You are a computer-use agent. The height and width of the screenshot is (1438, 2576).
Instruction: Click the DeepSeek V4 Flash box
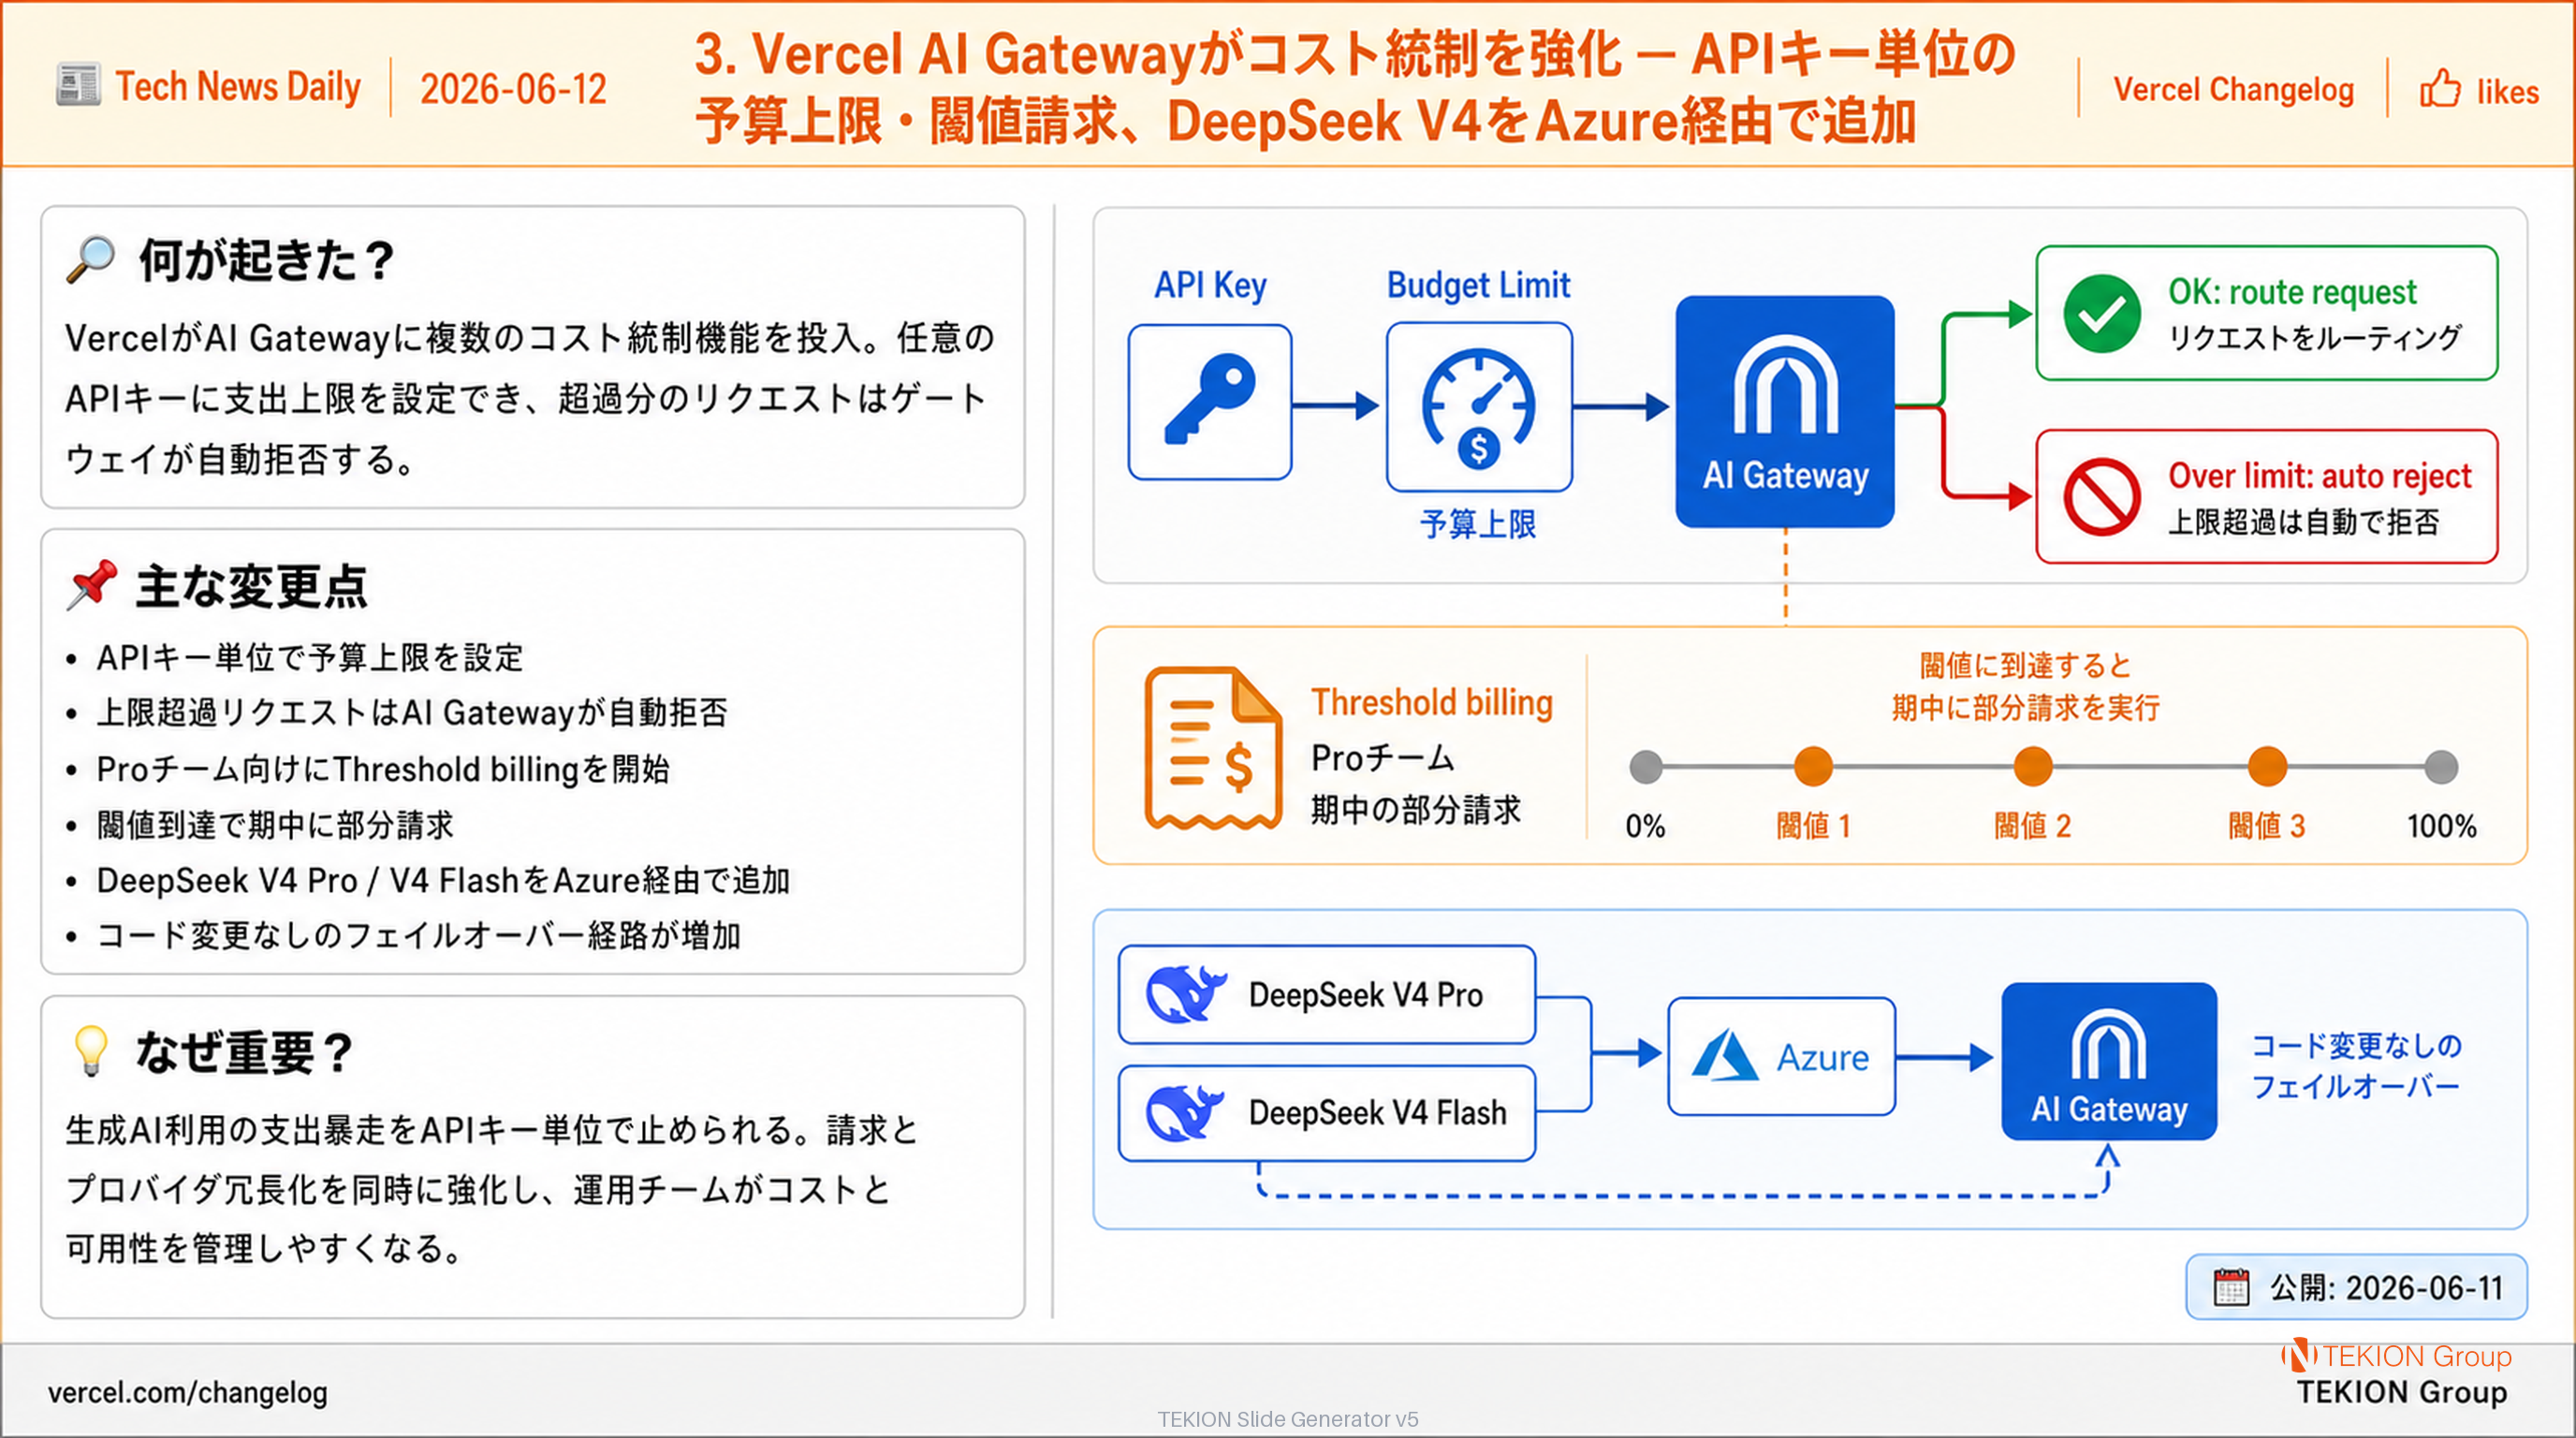coord(1327,1113)
